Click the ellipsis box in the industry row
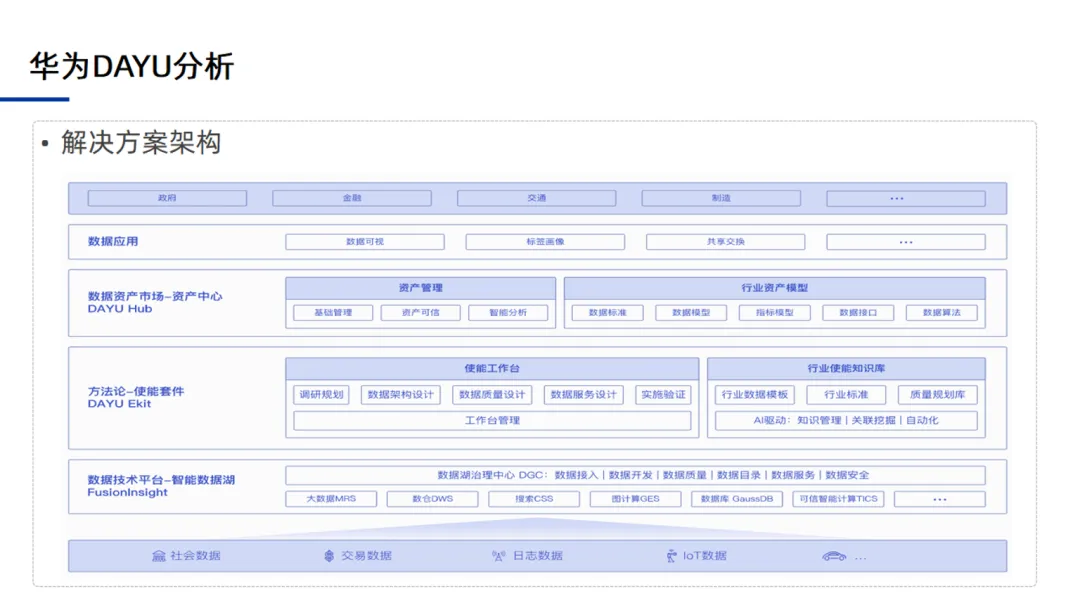The height and width of the screenshot is (608, 1080). [906, 198]
